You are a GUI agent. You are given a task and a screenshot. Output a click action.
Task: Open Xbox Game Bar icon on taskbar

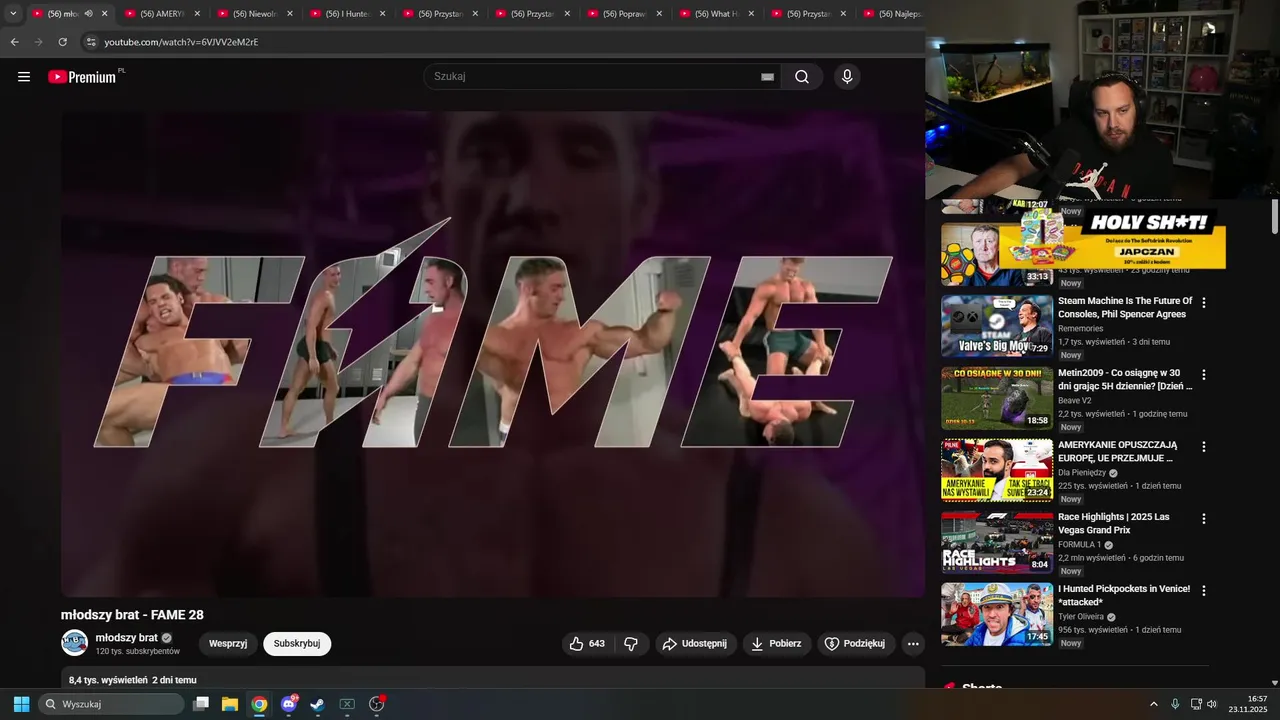pyautogui.click(x=347, y=704)
